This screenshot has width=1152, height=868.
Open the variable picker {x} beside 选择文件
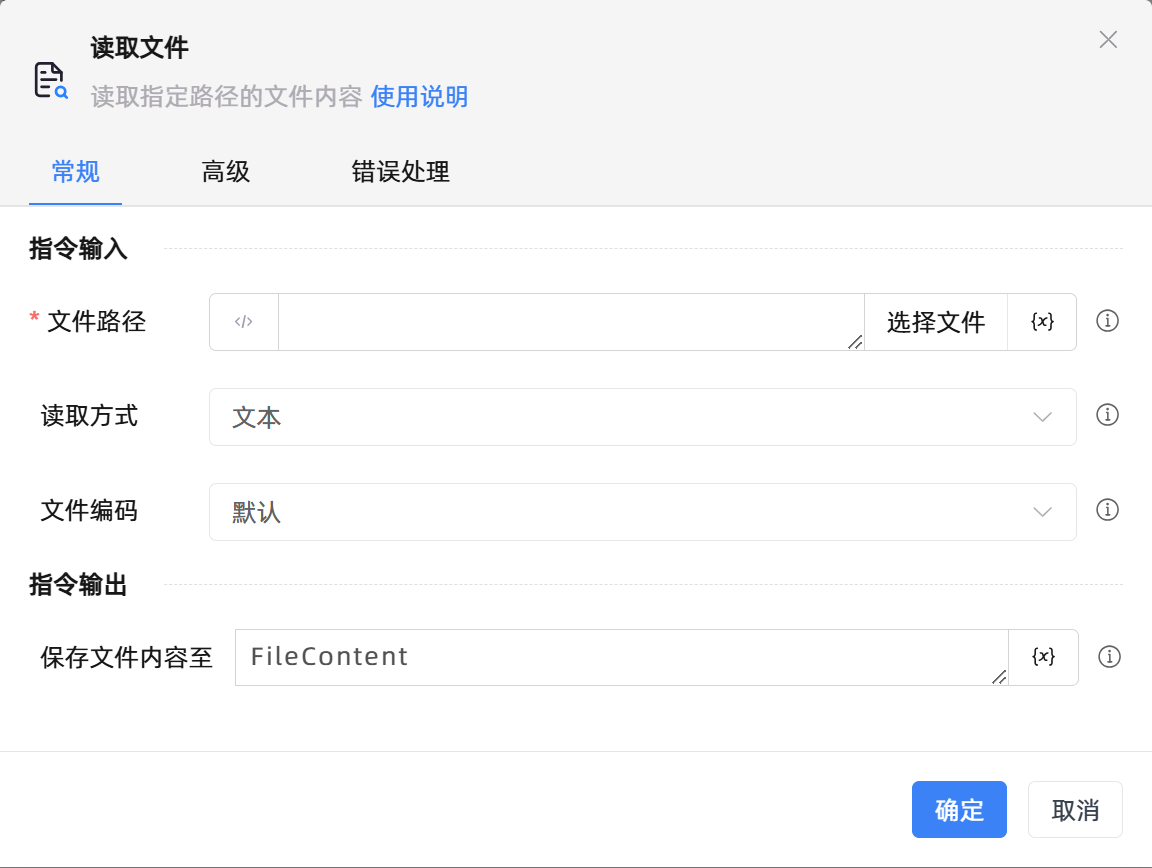(1043, 322)
